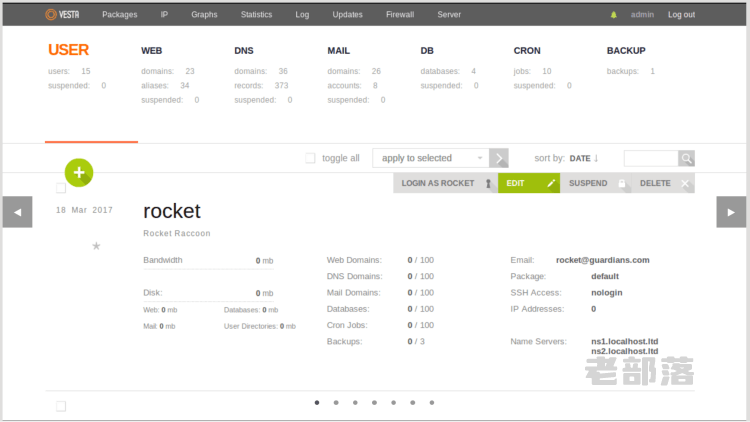Go to previous slide arrow
The height and width of the screenshot is (422, 750).
click(x=18, y=211)
